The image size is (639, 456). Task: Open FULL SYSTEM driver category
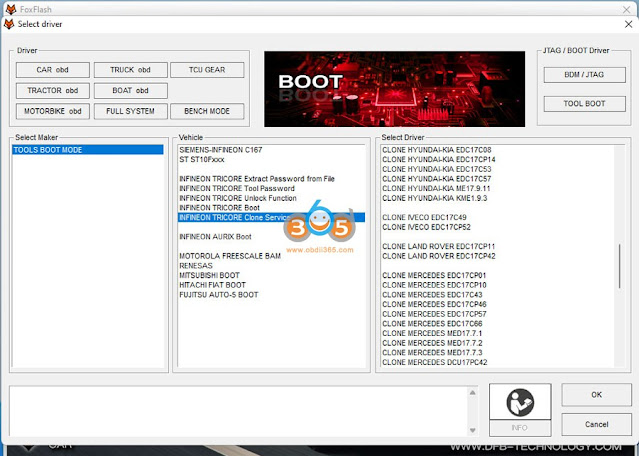[x=130, y=111]
